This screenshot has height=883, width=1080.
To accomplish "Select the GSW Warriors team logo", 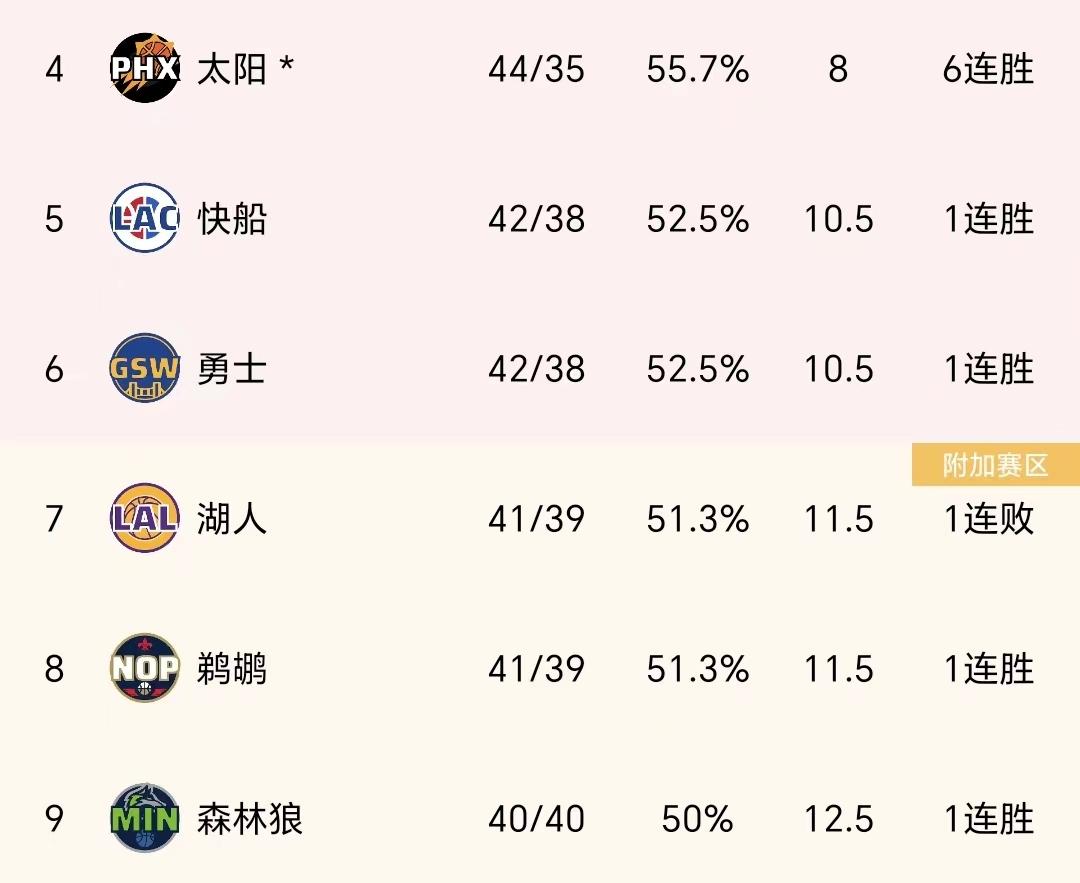I will pyautogui.click(x=145, y=368).
